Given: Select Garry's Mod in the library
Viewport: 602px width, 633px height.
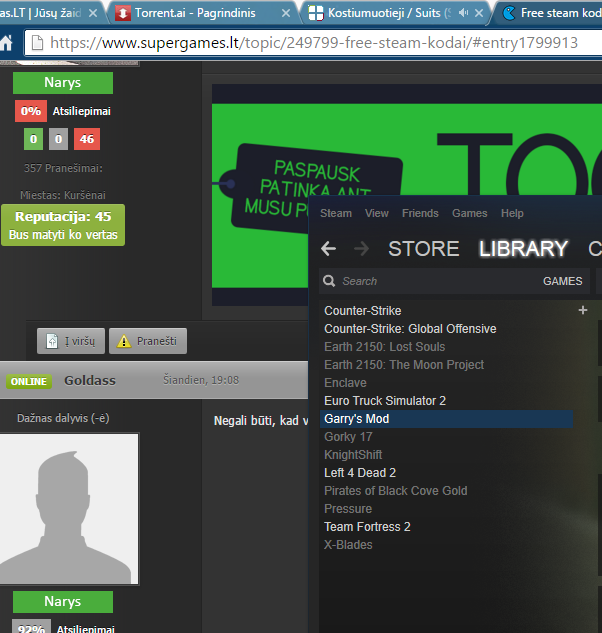Looking at the screenshot, I should [447, 419].
